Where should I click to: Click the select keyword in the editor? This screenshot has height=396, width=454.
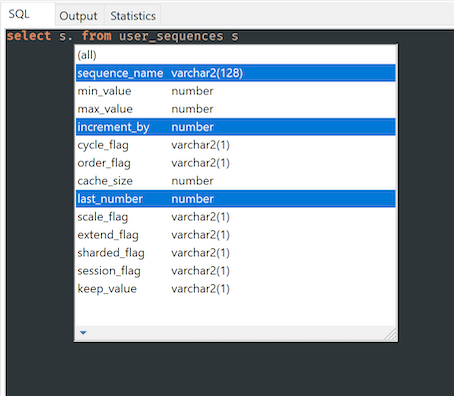pyautogui.click(x=29, y=36)
